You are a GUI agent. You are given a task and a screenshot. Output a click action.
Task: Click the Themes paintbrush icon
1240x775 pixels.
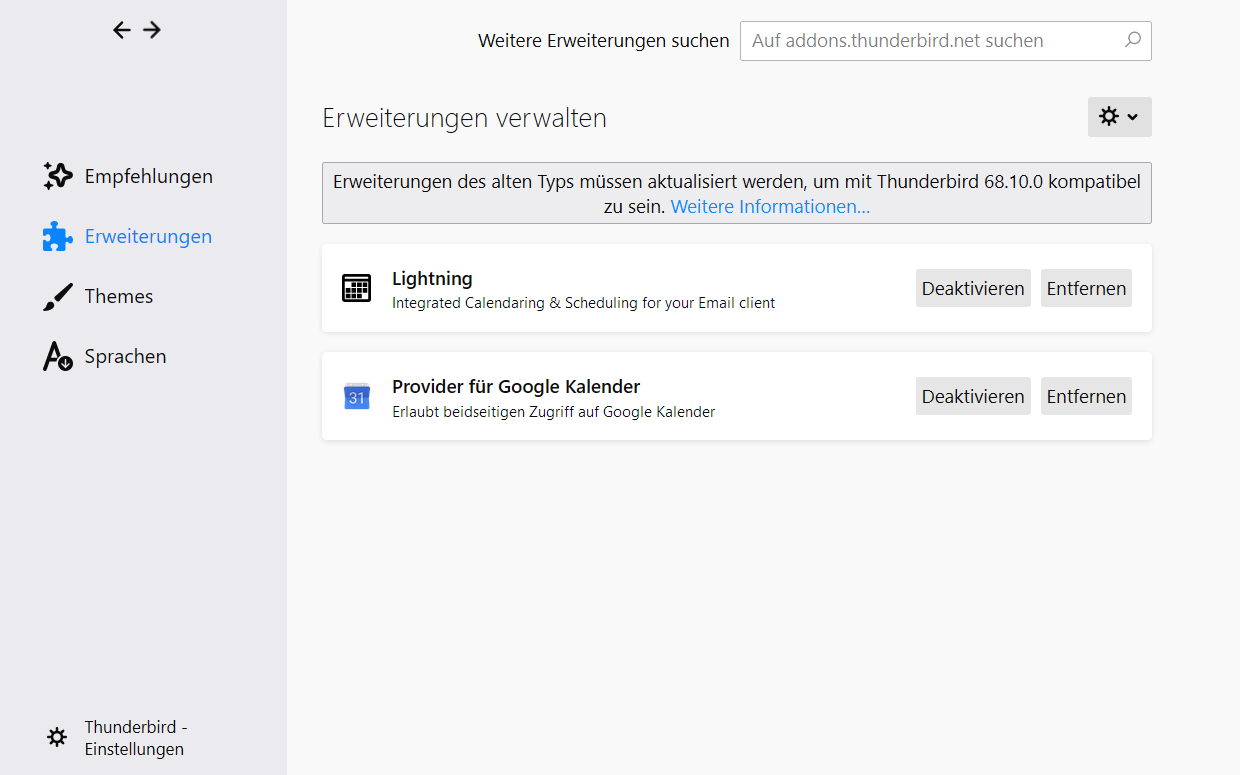pyautogui.click(x=58, y=297)
